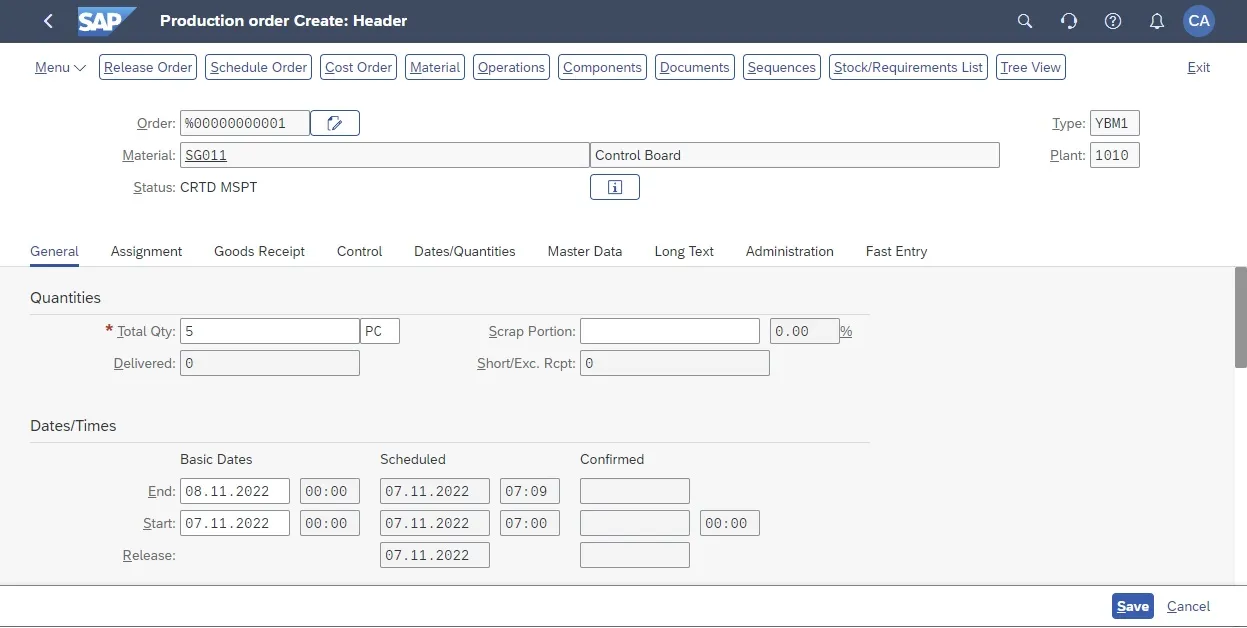Select the Goods Receipt tab
The width and height of the screenshot is (1247, 628).
[x=259, y=251]
